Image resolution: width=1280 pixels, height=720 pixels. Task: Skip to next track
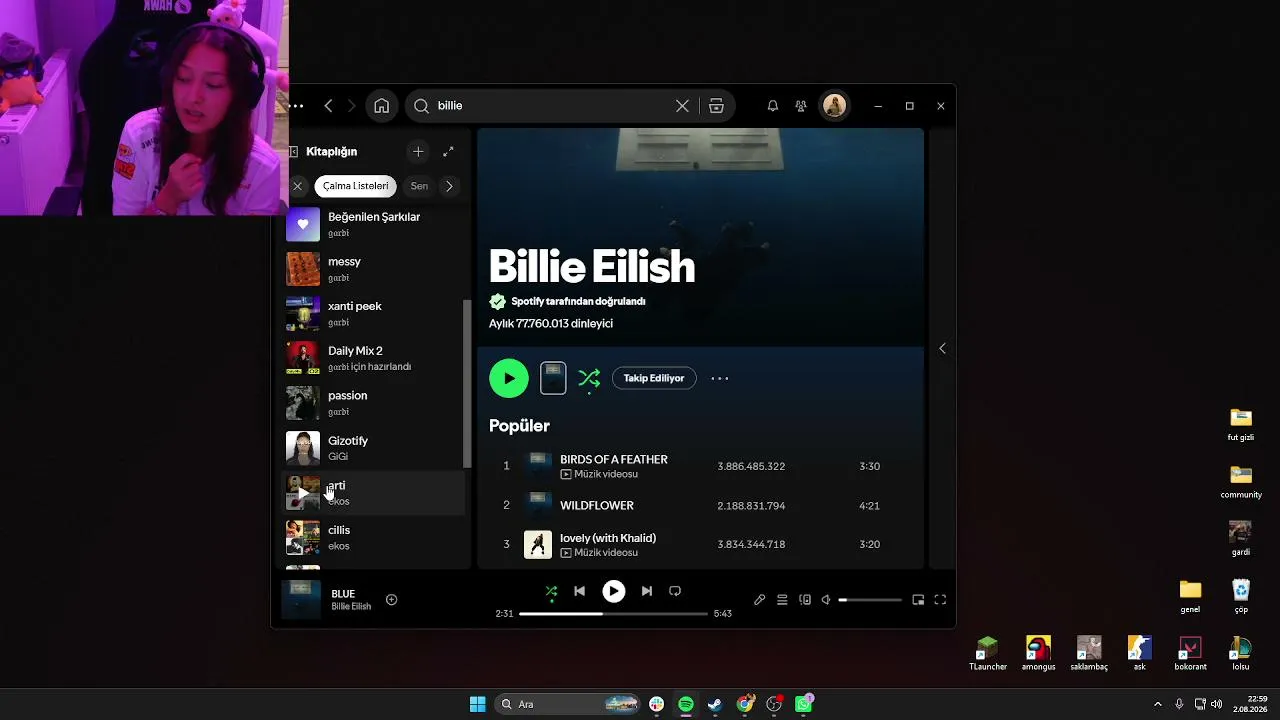coord(647,591)
